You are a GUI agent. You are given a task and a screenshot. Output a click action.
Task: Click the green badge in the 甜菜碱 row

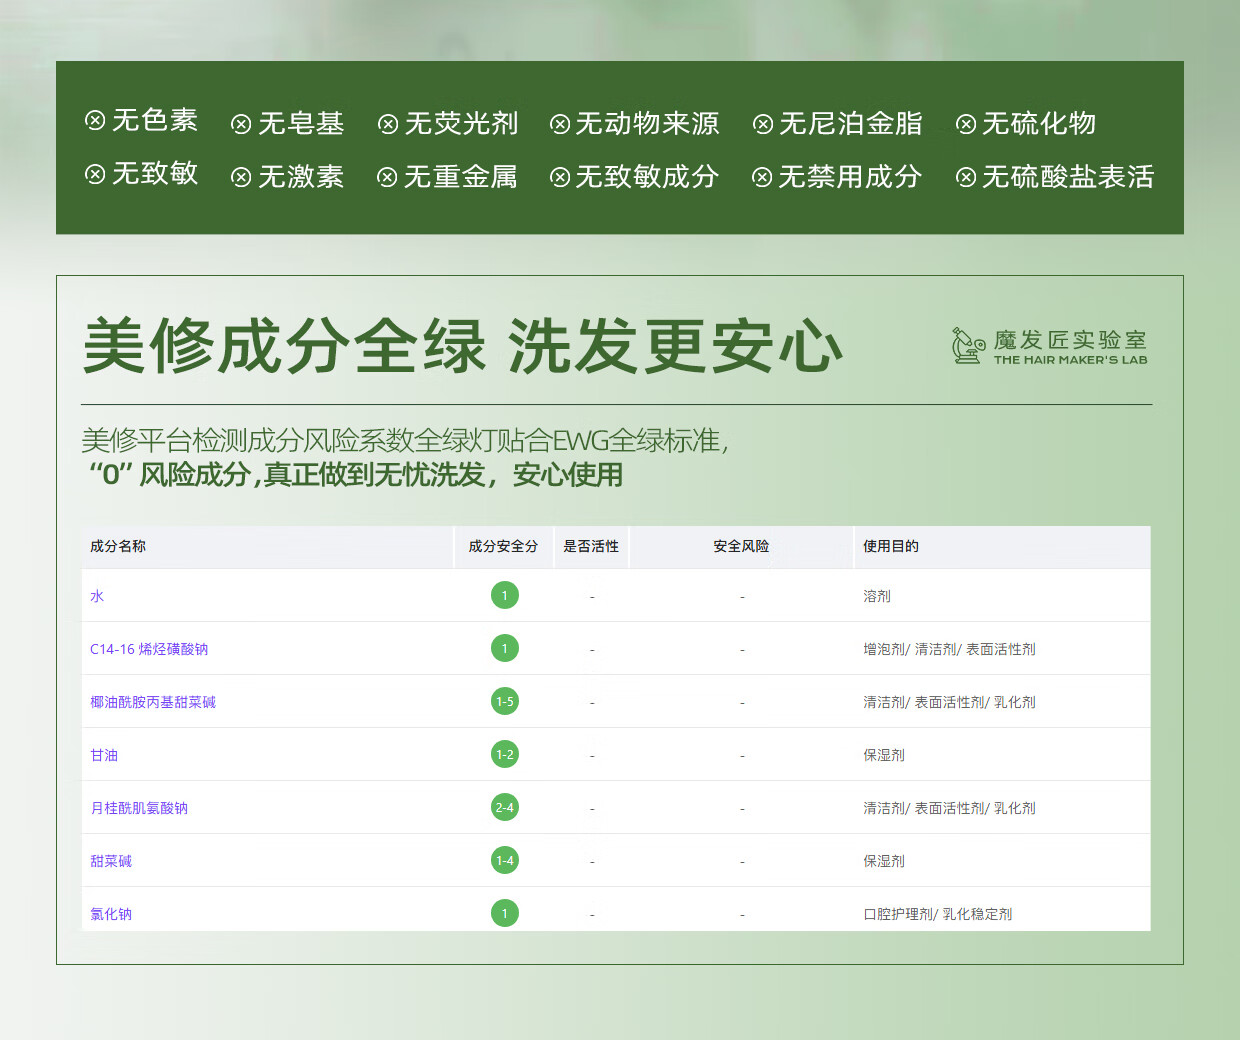point(504,861)
